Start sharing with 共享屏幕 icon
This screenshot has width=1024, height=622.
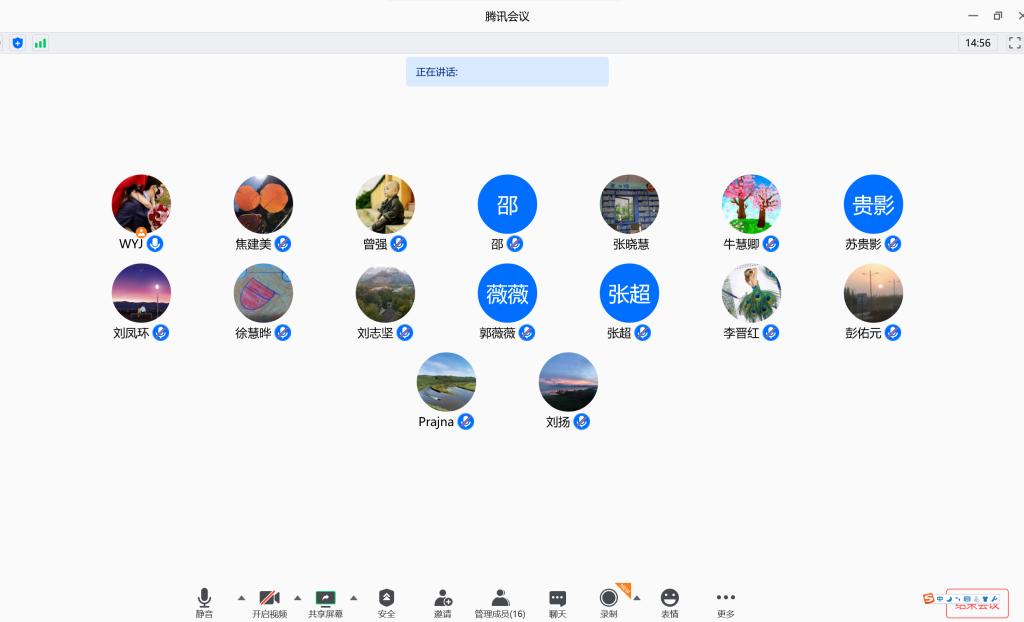[325, 602]
